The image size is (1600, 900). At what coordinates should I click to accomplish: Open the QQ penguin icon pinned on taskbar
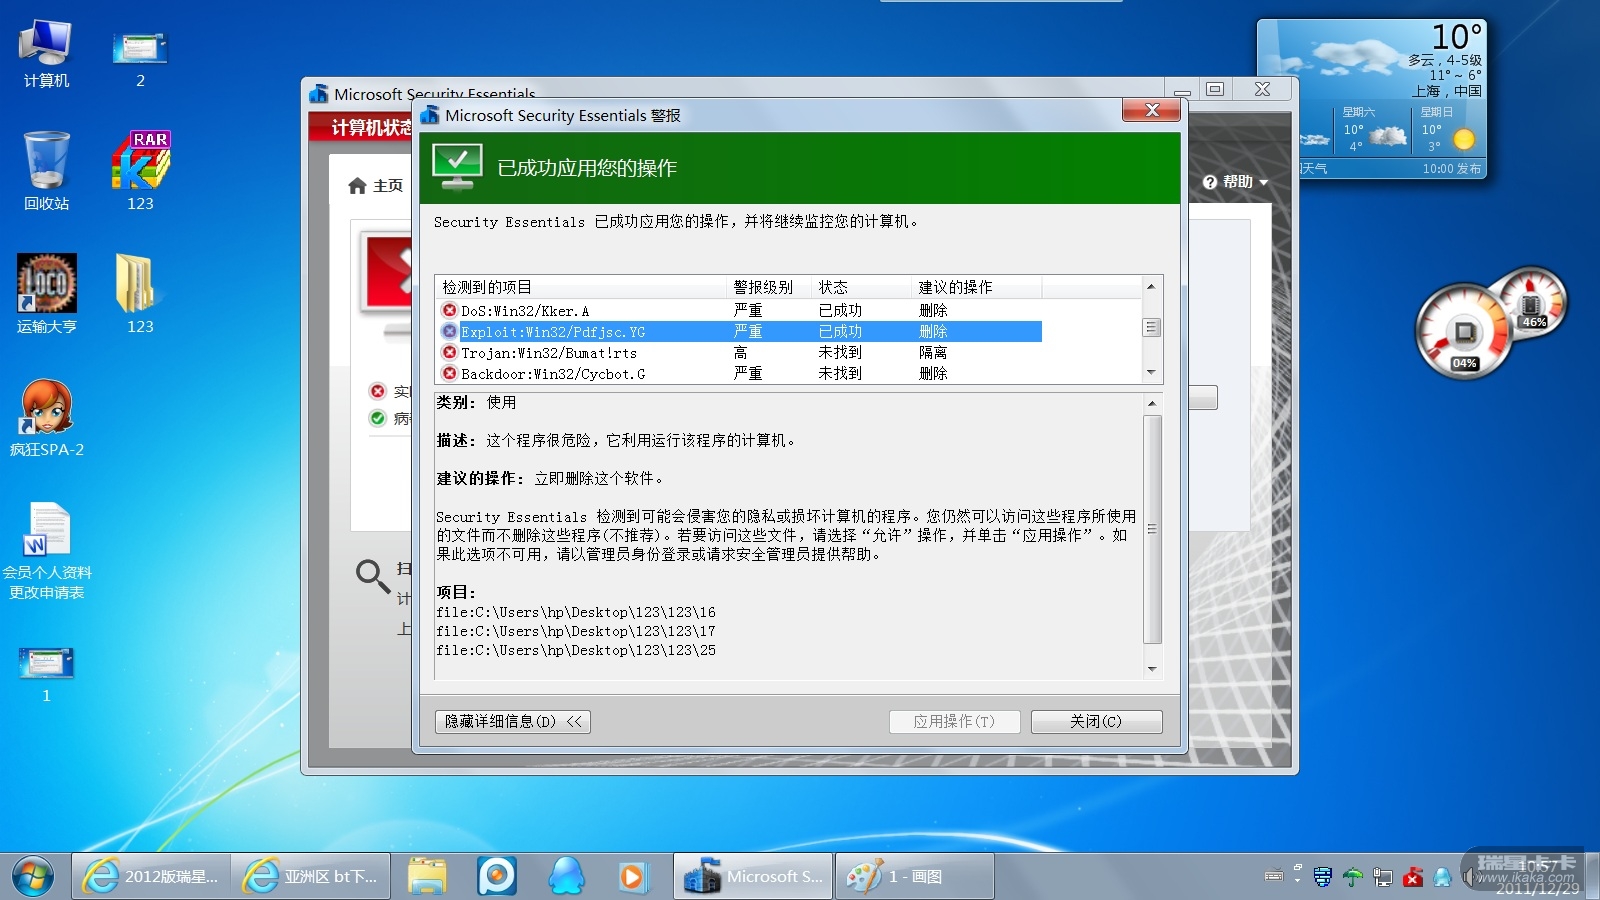click(566, 876)
